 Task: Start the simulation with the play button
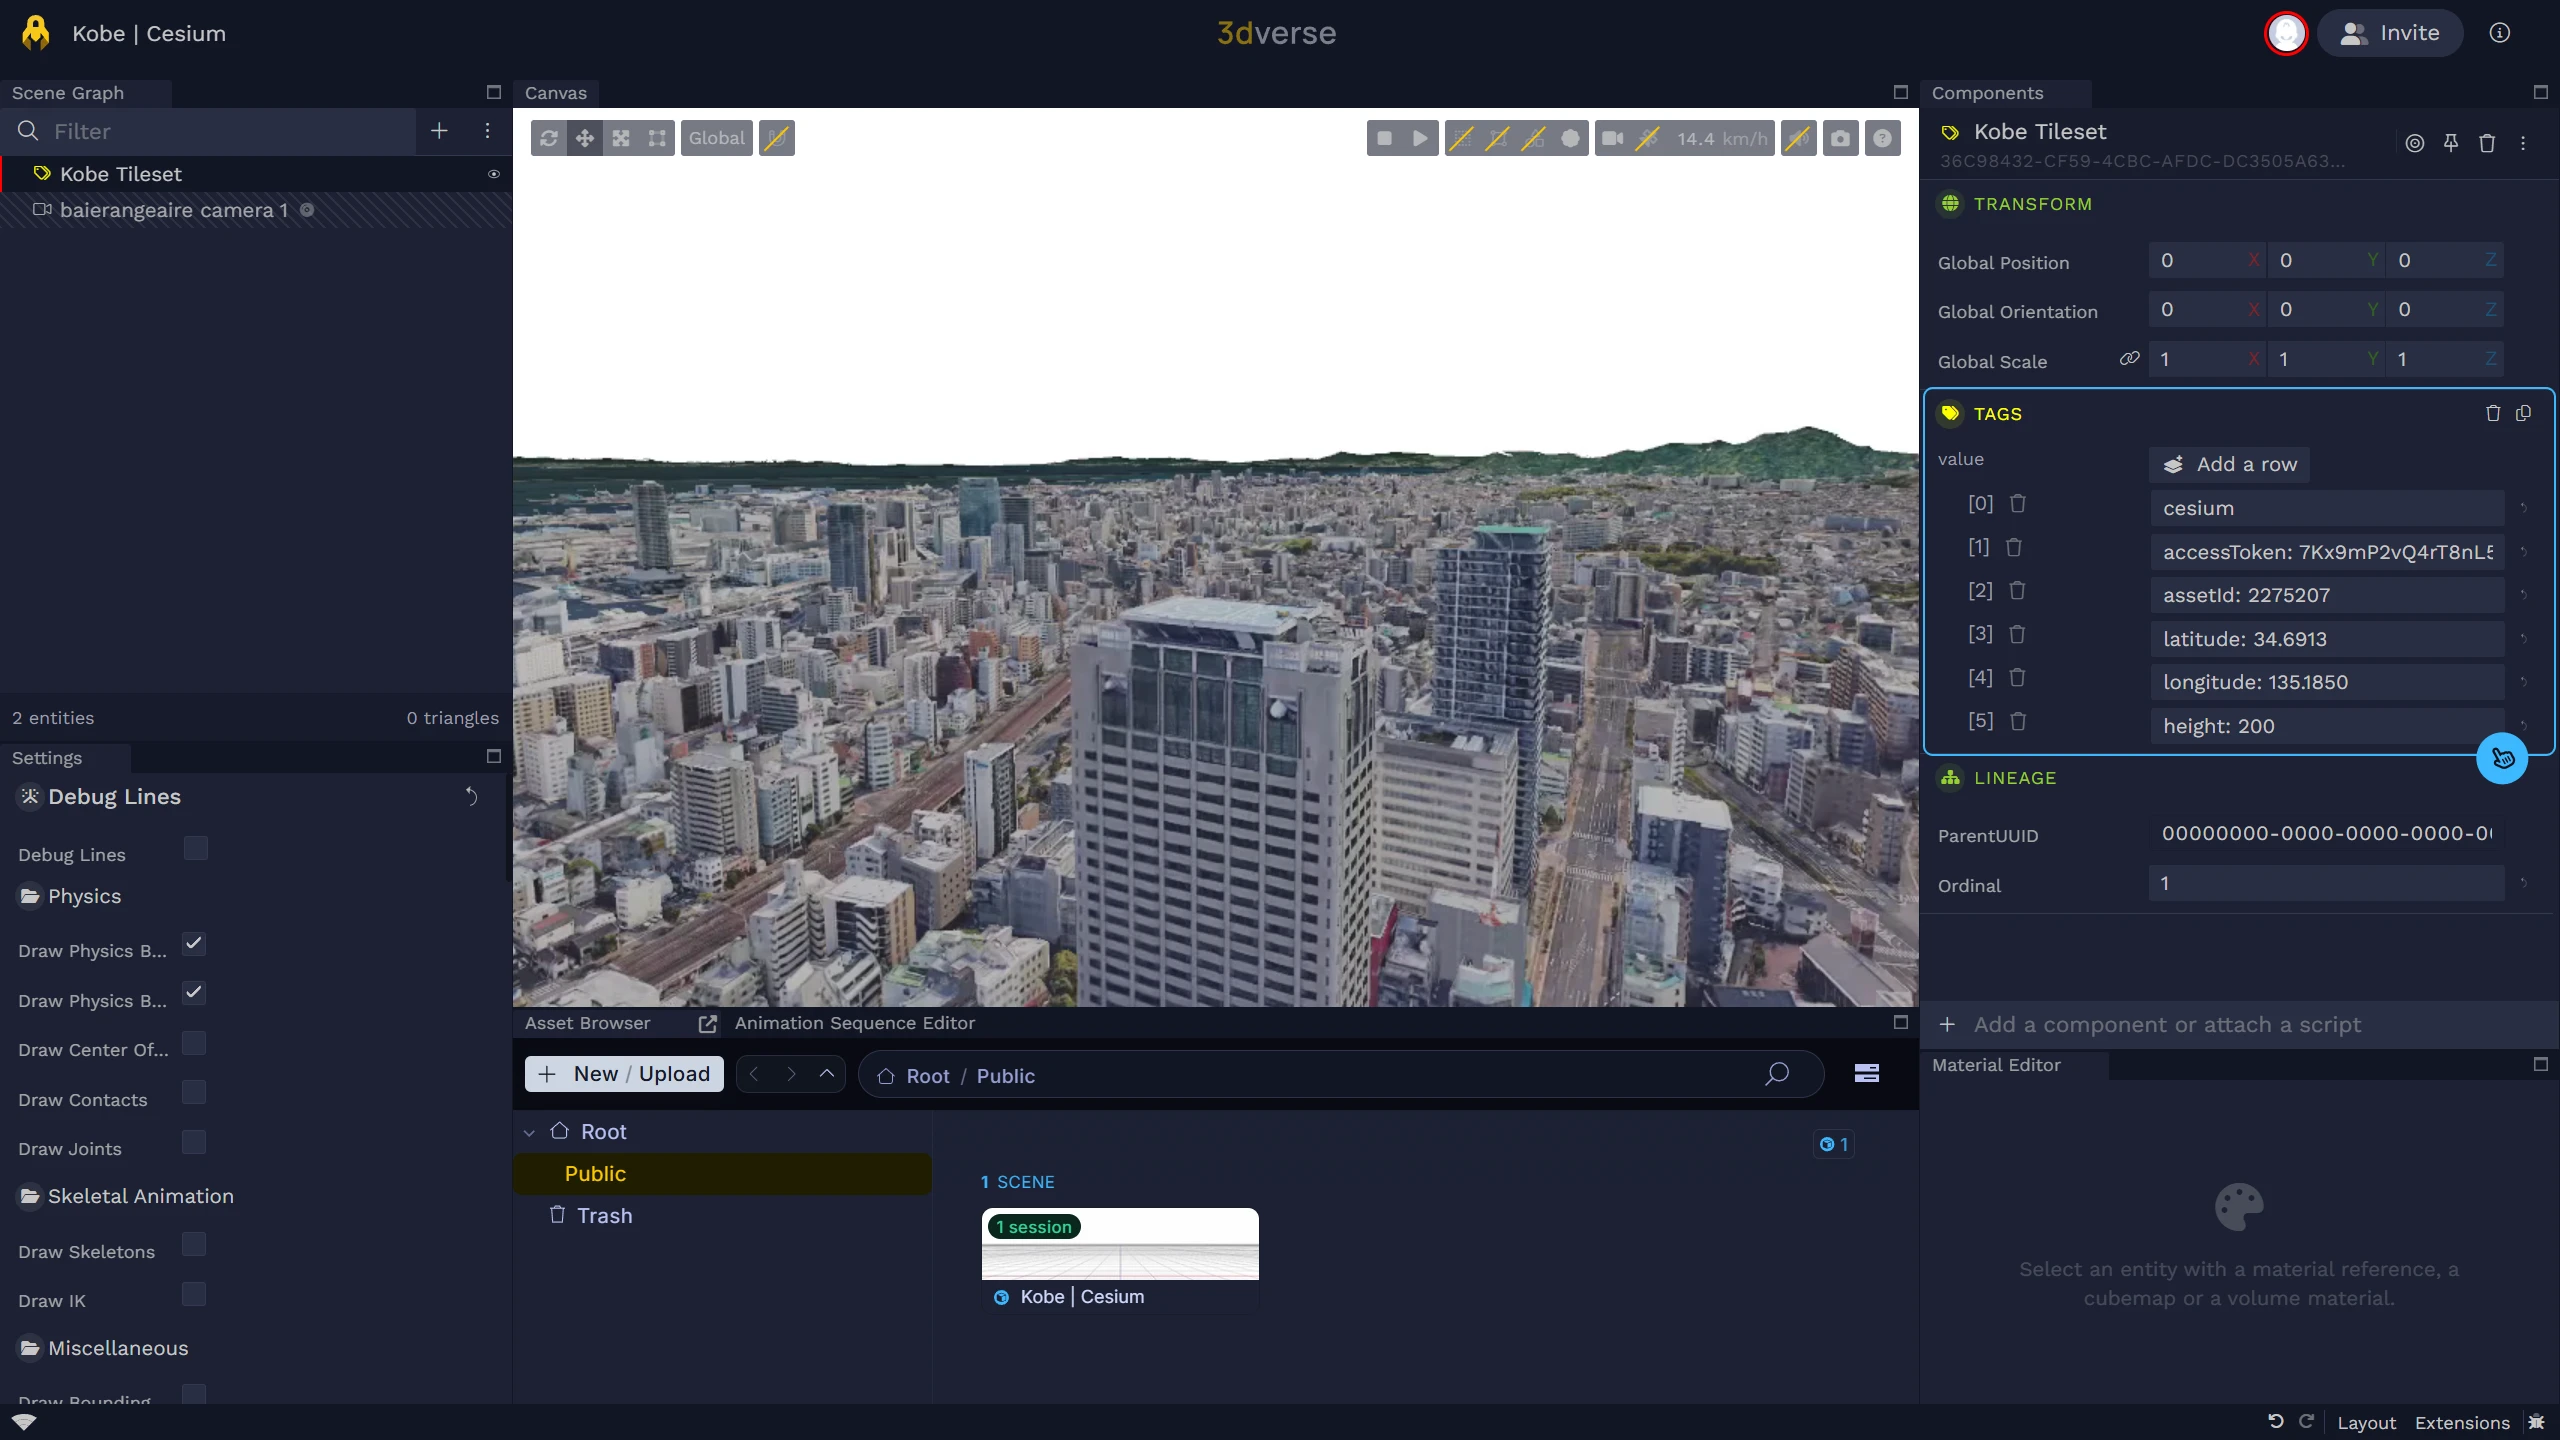[1420, 138]
